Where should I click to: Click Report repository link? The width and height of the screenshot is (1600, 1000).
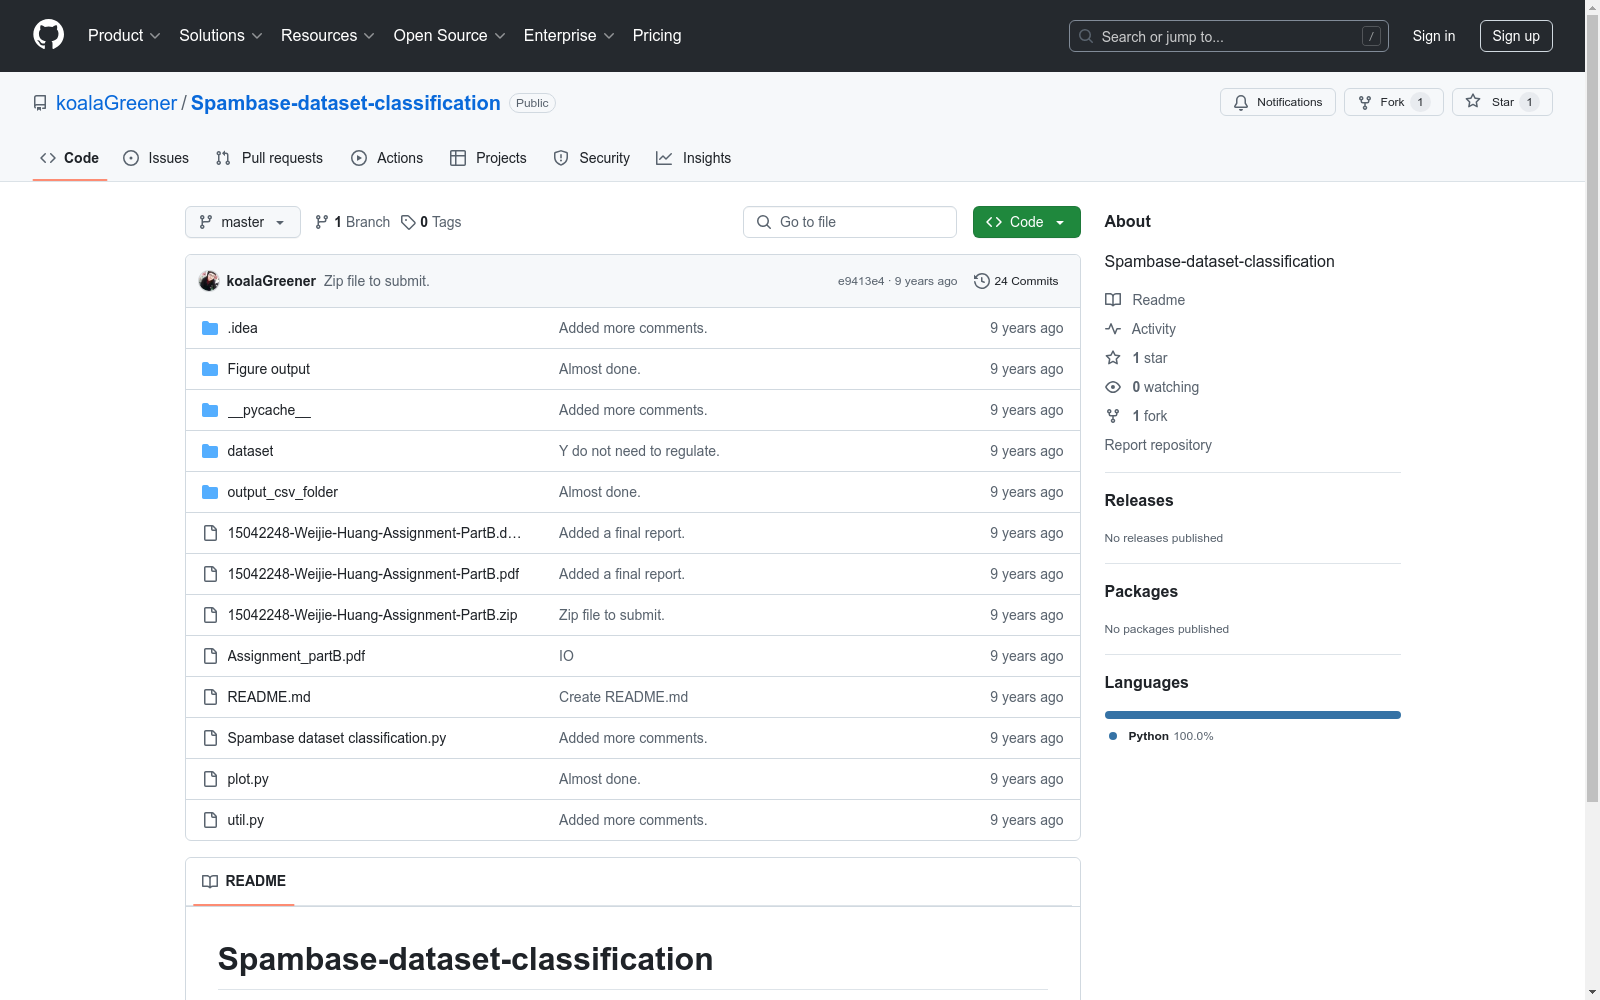click(1158, 445)
